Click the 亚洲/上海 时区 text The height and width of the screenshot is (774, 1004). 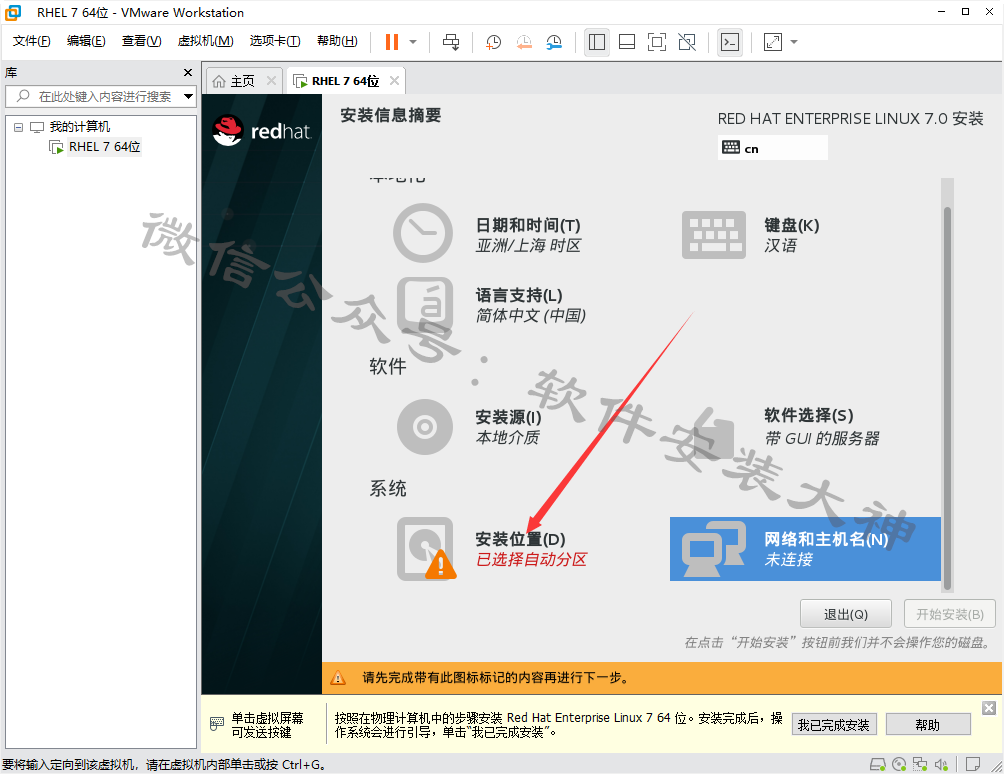(528, 246)
